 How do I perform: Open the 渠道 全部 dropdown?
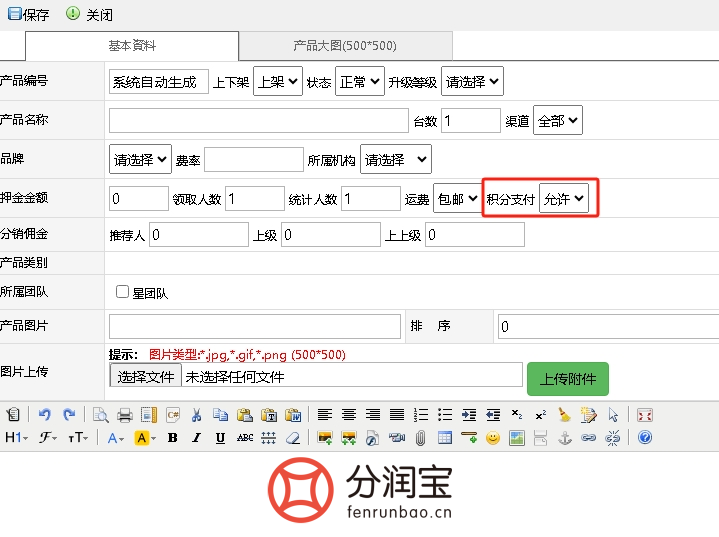pyautogui.click(x=558, y=120)
